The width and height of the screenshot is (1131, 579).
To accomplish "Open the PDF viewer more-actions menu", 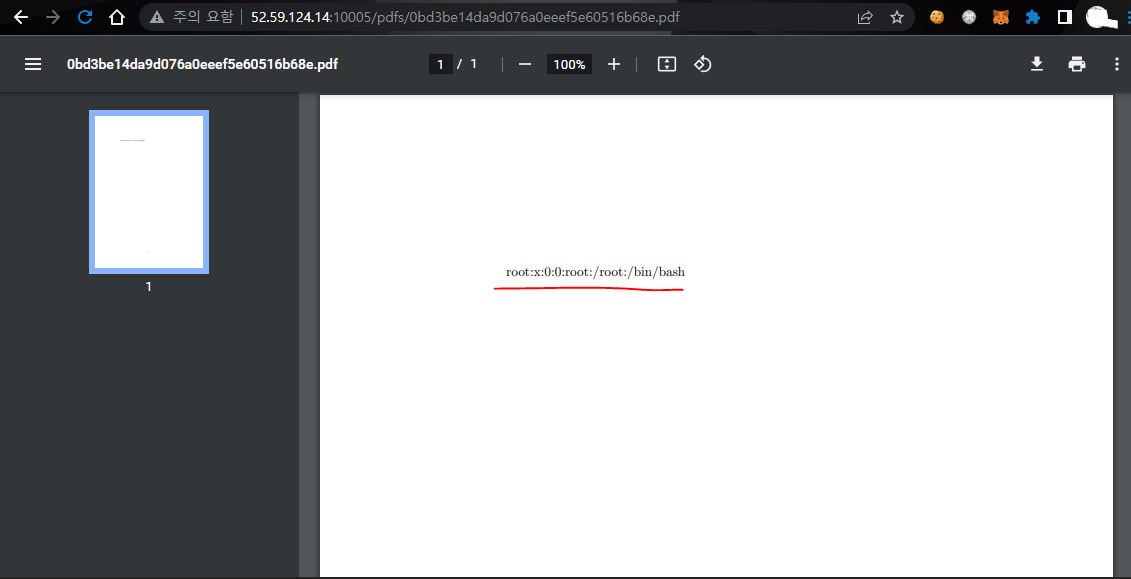I will 1117,64.
